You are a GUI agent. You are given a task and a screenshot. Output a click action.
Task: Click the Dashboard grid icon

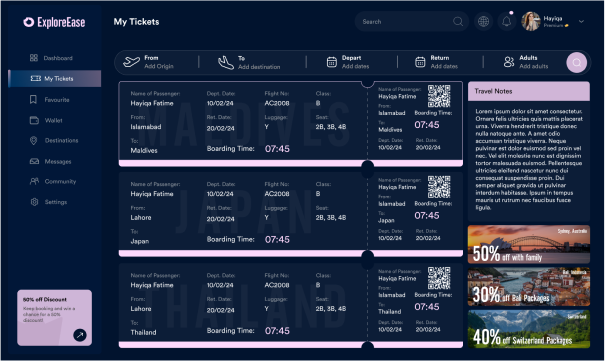(34, 58)
